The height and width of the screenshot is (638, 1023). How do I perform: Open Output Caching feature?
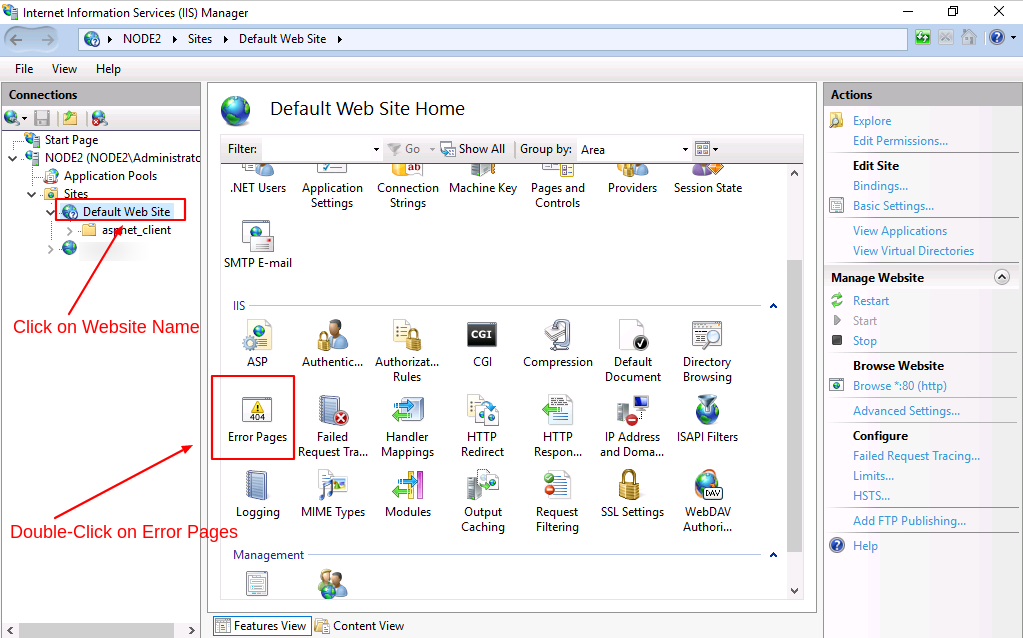[483, 501]
